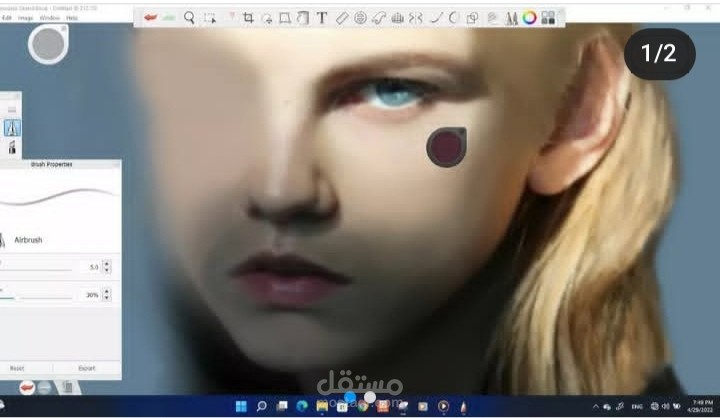Enable Predictive Stroke
Viewport: 720px width, 418px height.
454,18
